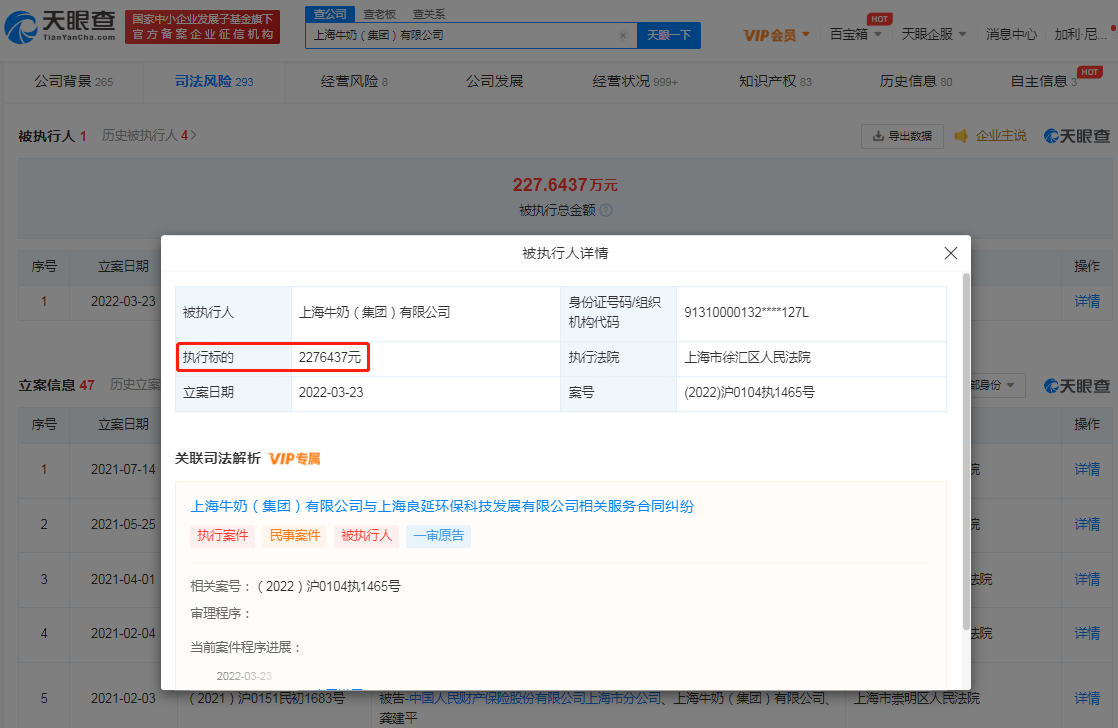Open the 司法风险 tab
The height and width of the screenshot is (728, 1118).
click(x=214, y=81)
